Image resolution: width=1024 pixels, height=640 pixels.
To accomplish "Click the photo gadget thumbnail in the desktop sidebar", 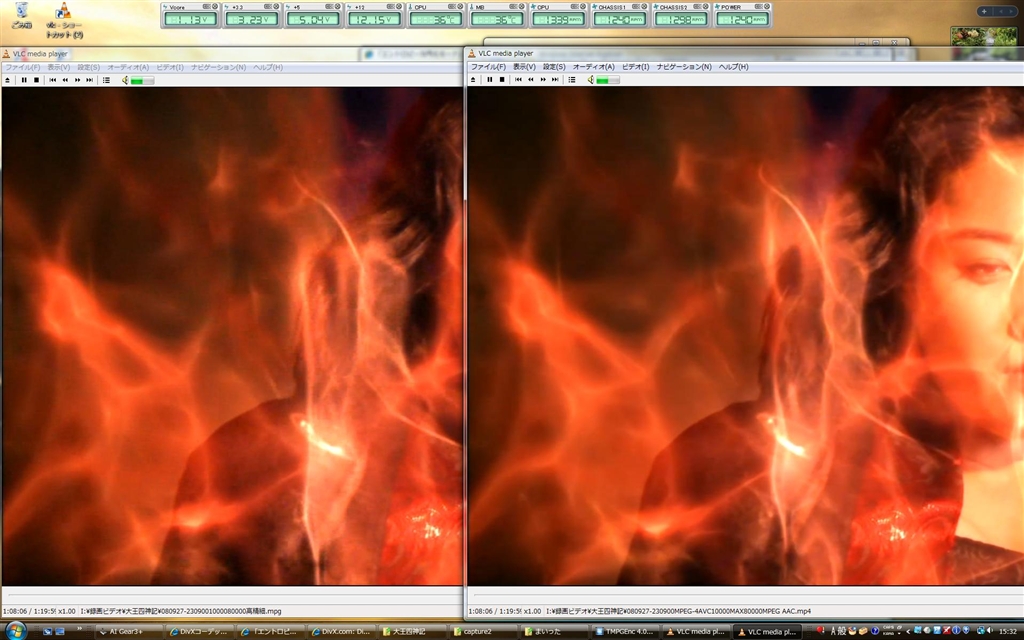I will coord(984,36).
